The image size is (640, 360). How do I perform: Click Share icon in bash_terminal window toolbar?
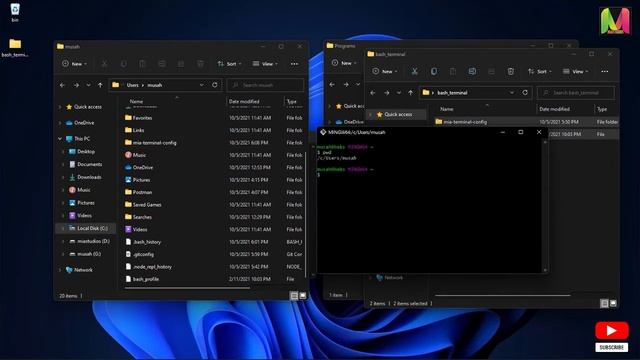[491, 71]
